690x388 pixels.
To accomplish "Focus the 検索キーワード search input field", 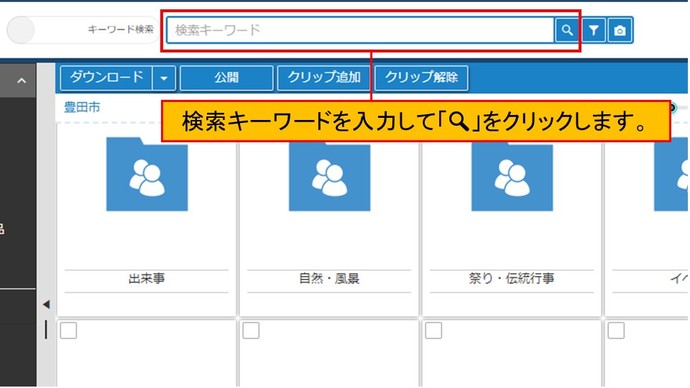I will 360,30.
